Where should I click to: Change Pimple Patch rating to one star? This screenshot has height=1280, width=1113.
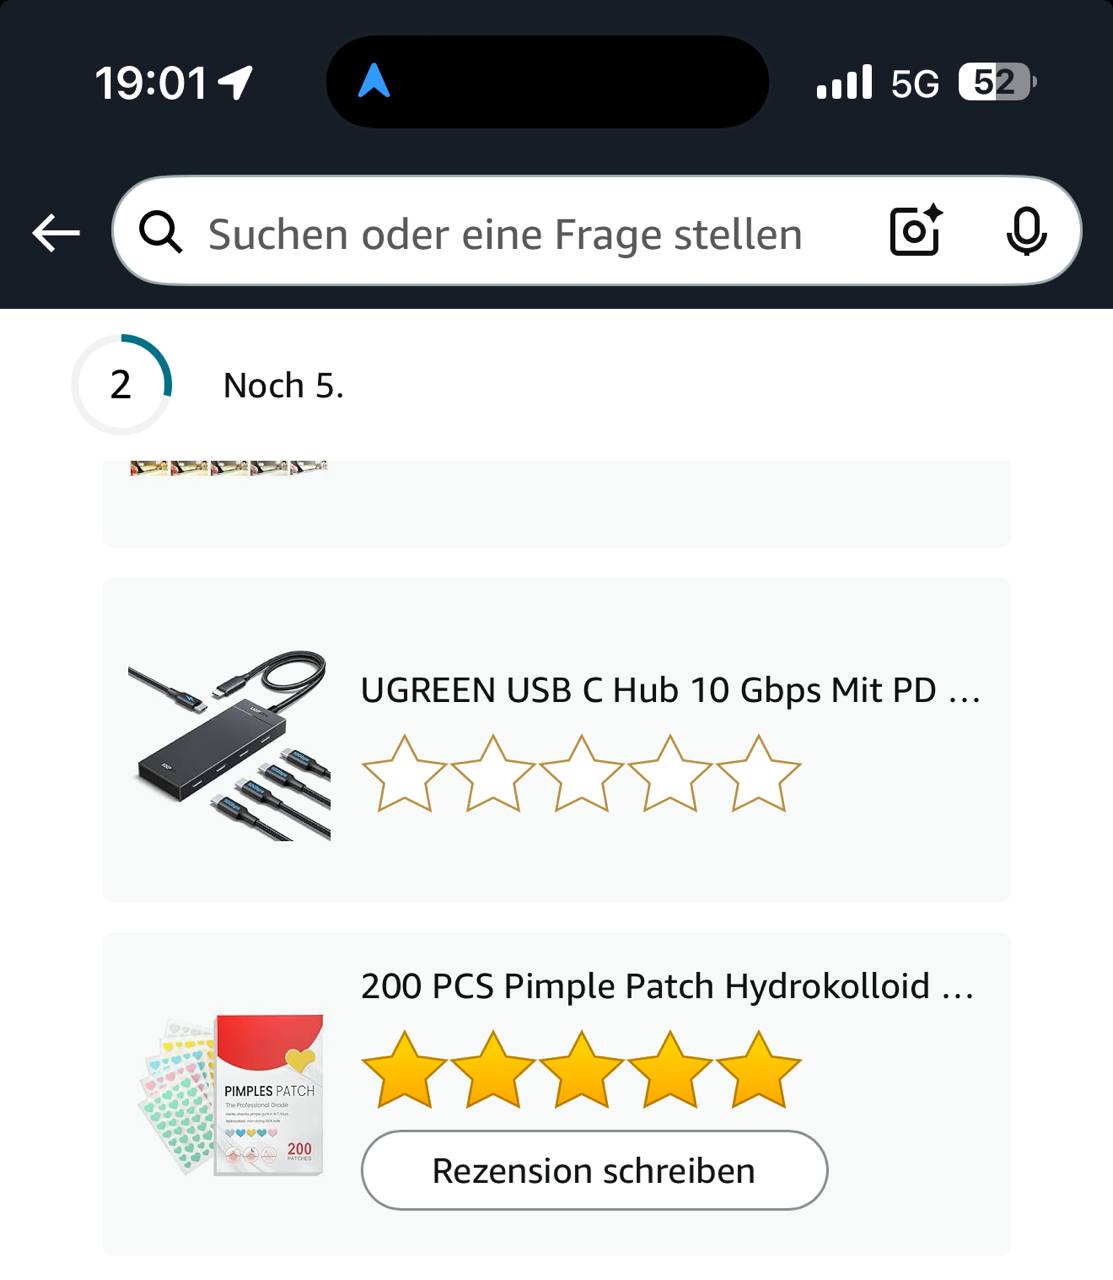(x=404, y=1070)
